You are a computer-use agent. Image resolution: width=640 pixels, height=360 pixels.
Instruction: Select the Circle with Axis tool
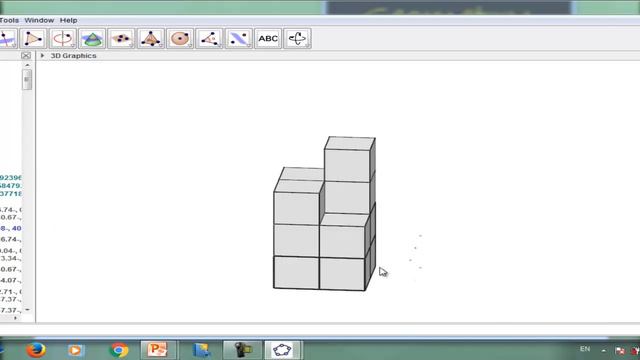tap(62, 39)
